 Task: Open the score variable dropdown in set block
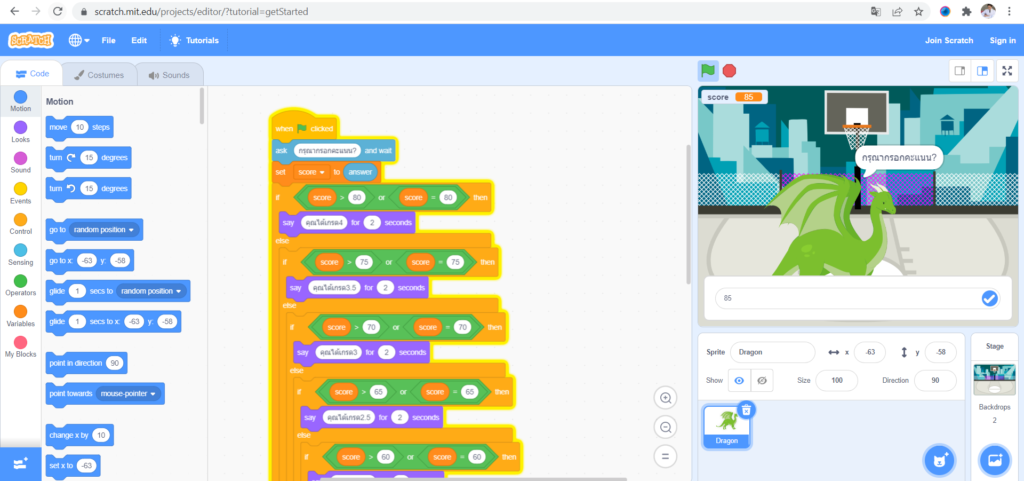pyautogui.click(x=312, y=172)
